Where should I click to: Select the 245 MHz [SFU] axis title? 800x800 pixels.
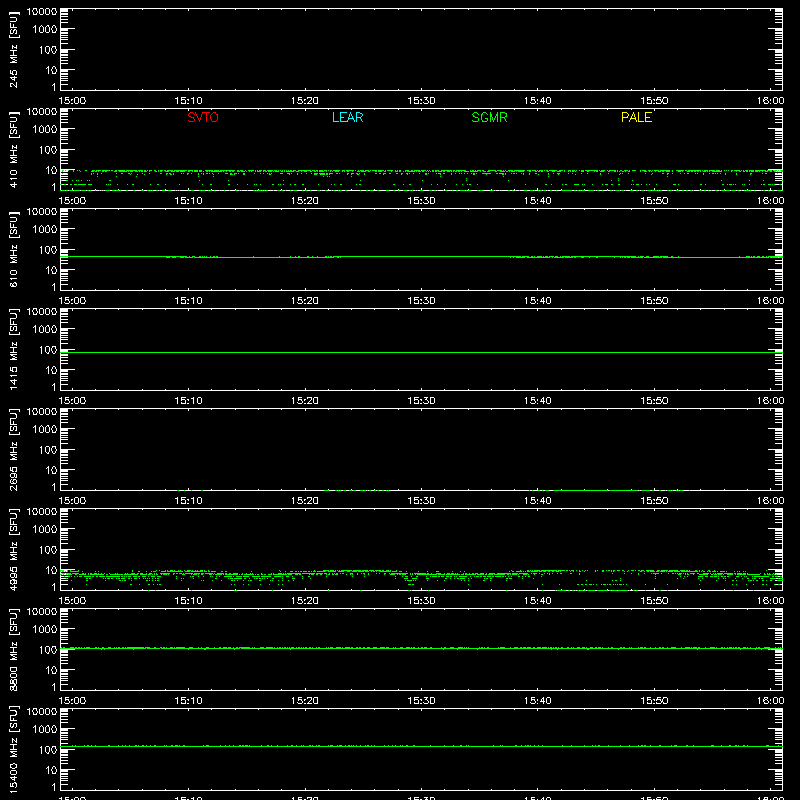pyautogui.click(x=13, y=49)
